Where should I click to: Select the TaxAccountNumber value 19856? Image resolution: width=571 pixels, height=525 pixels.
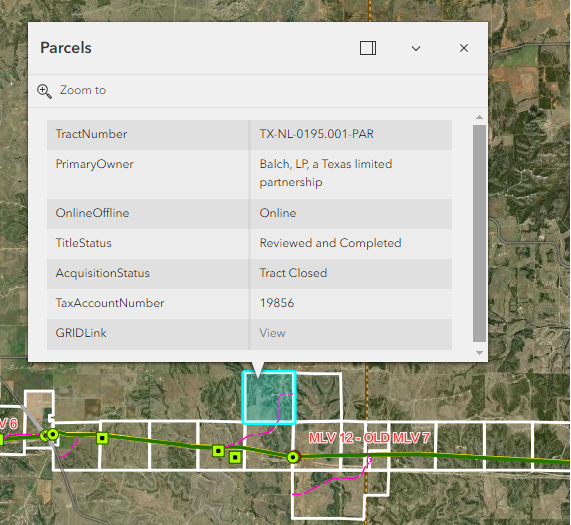tap(277, 303)
